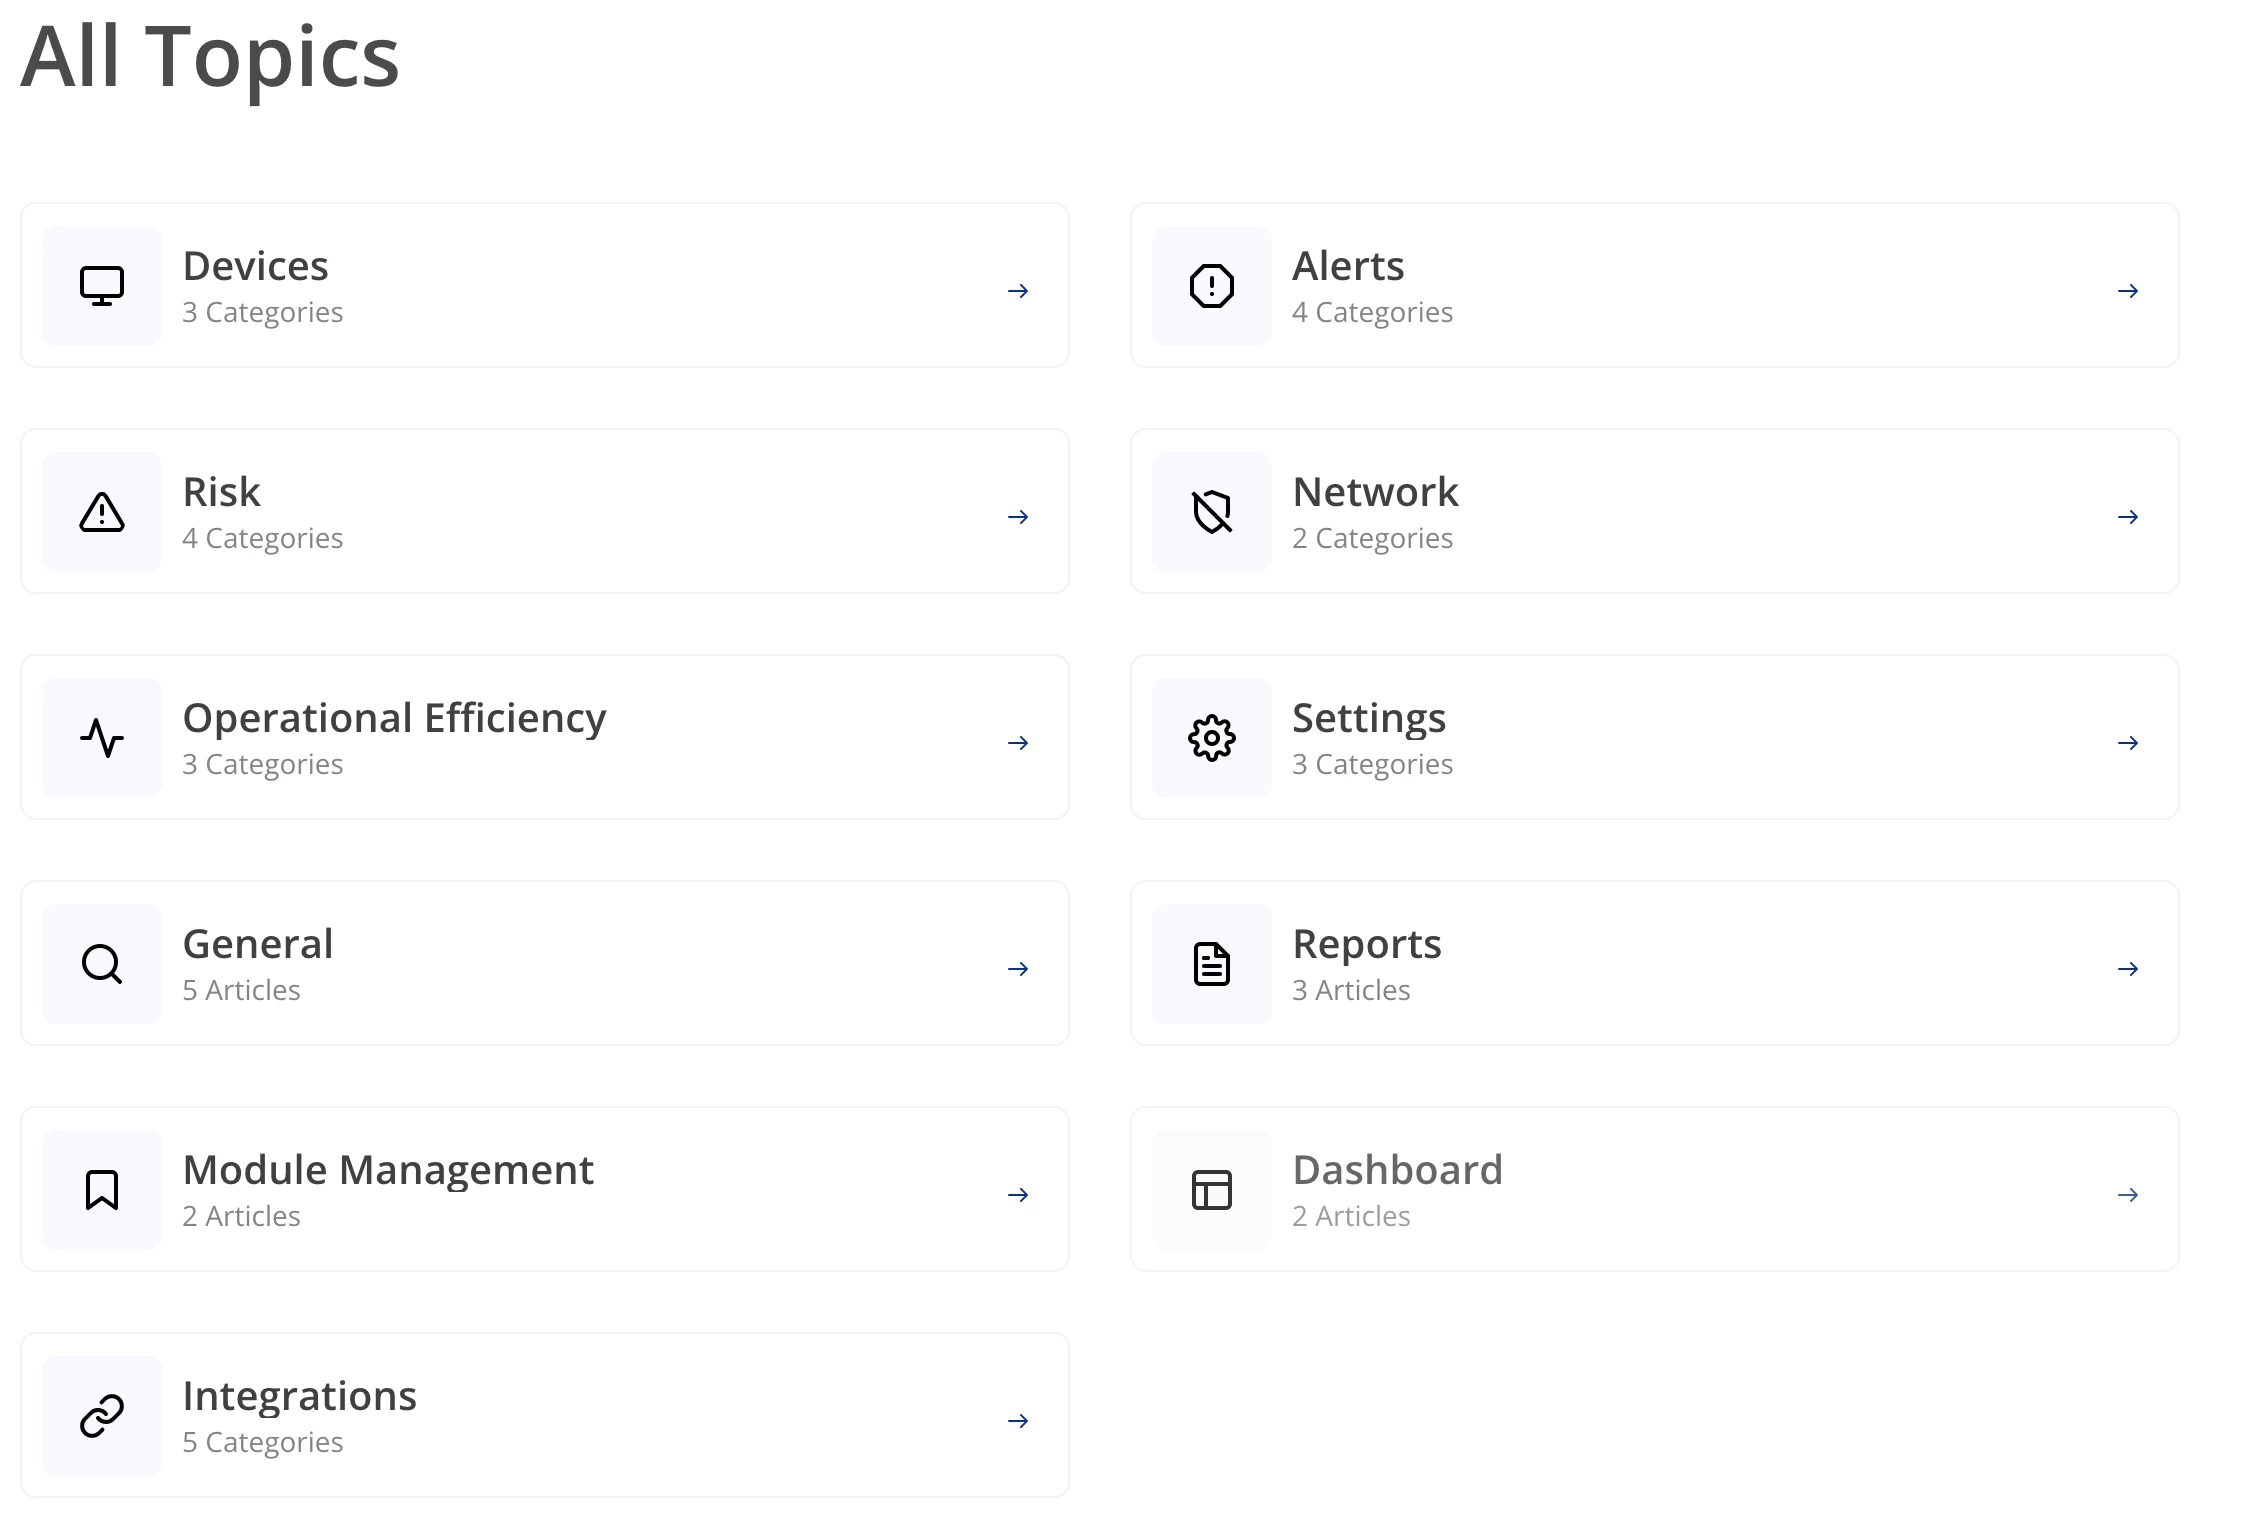
Task: Click arrow on the Dashboard card
Action: (2128, 1195)
